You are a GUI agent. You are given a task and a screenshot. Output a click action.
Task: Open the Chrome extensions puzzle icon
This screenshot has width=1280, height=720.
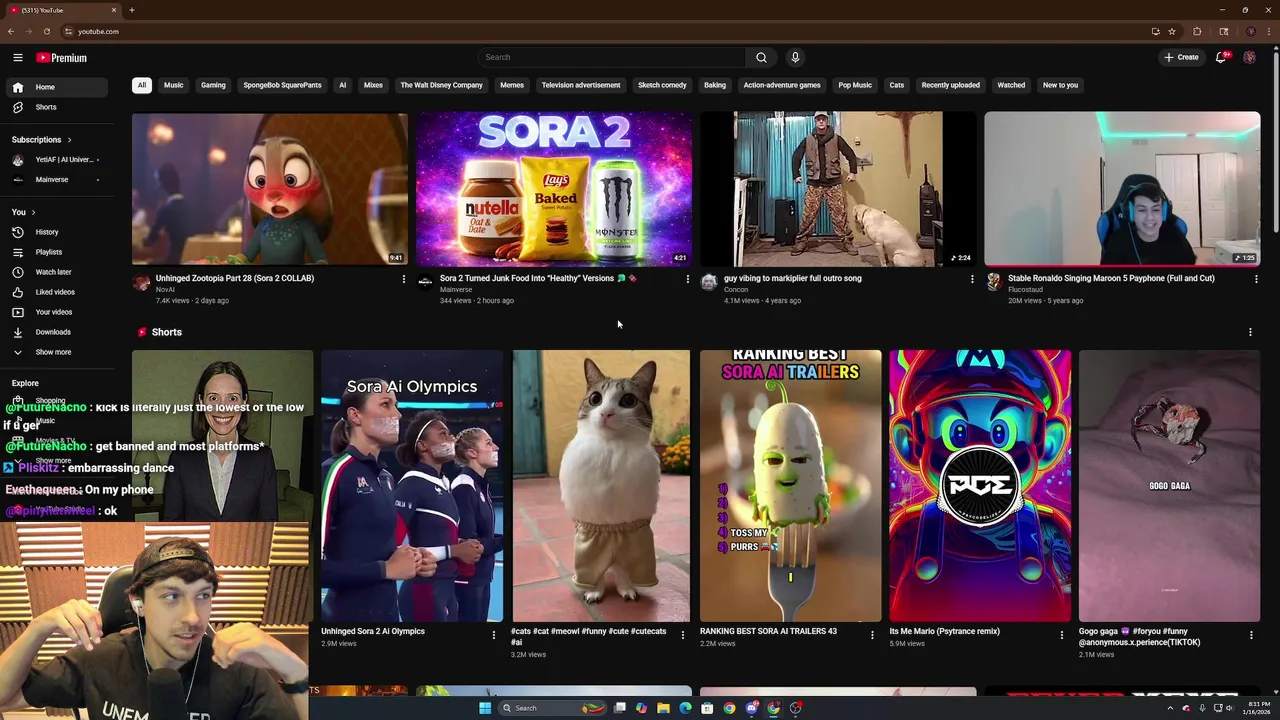[x=1197, y=31]
